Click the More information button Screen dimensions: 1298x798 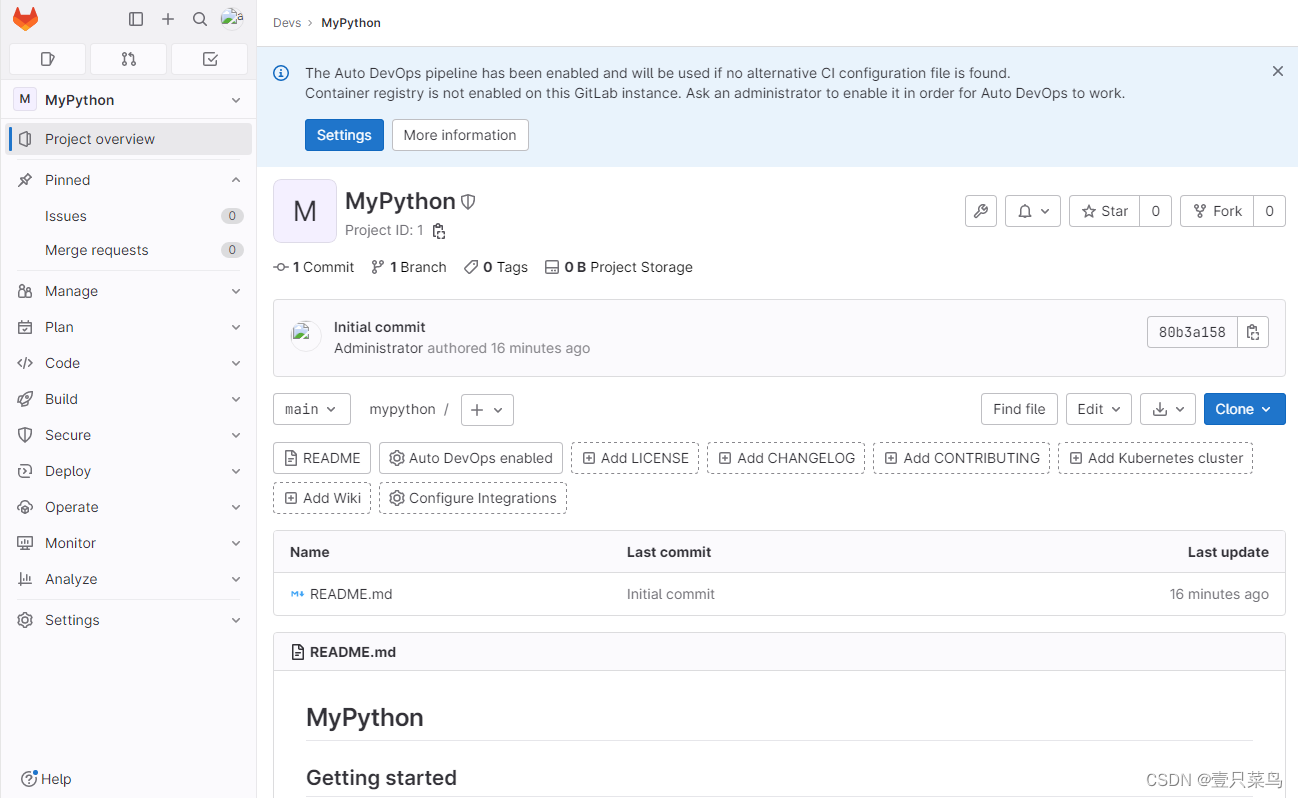[x=460, y=135]
